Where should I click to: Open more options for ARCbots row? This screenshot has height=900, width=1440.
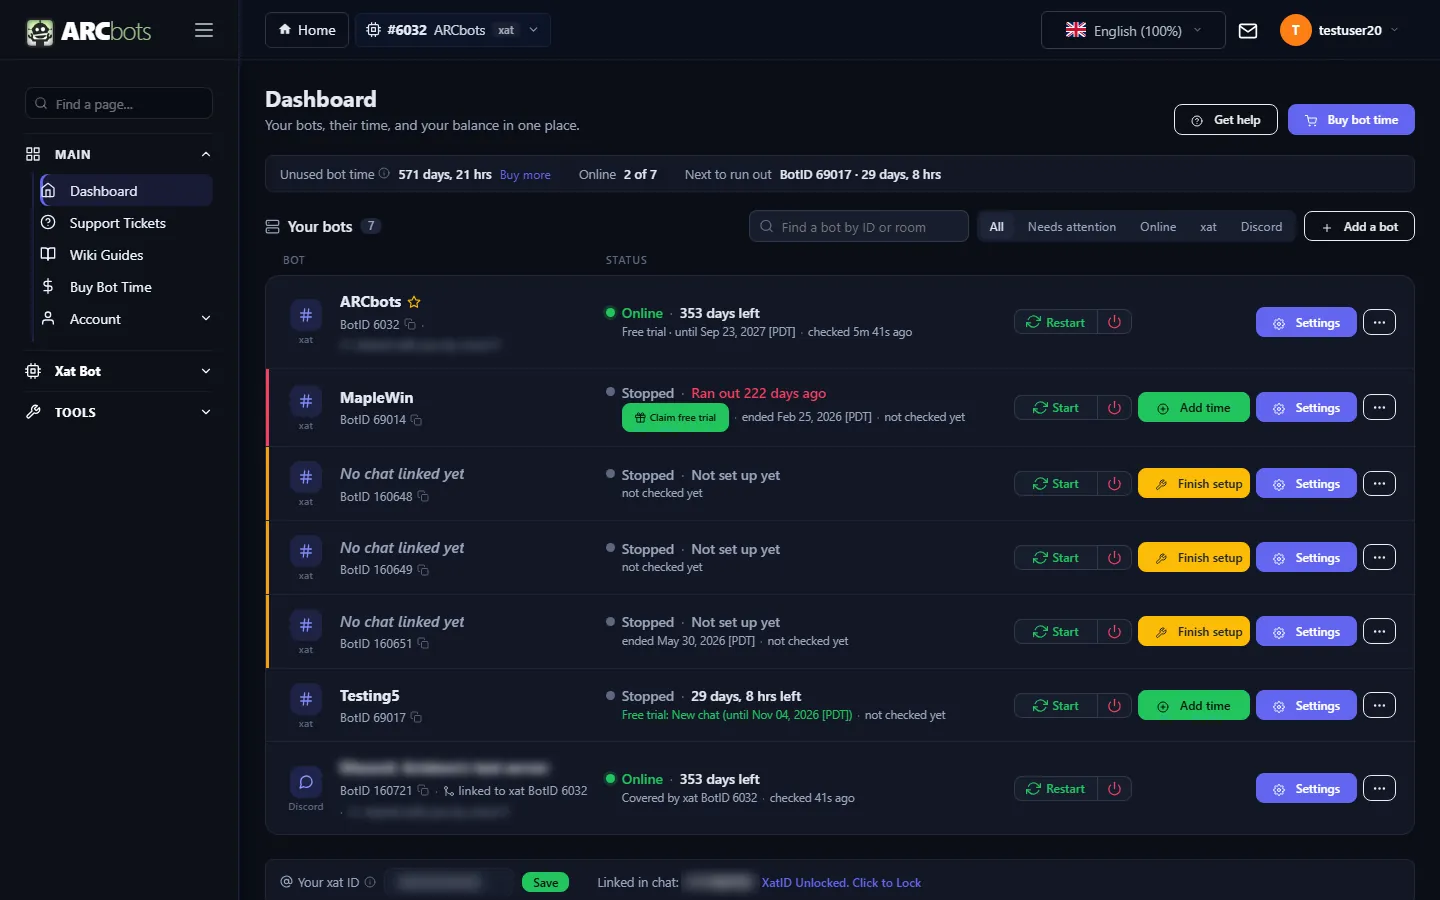coord(1379,322)
